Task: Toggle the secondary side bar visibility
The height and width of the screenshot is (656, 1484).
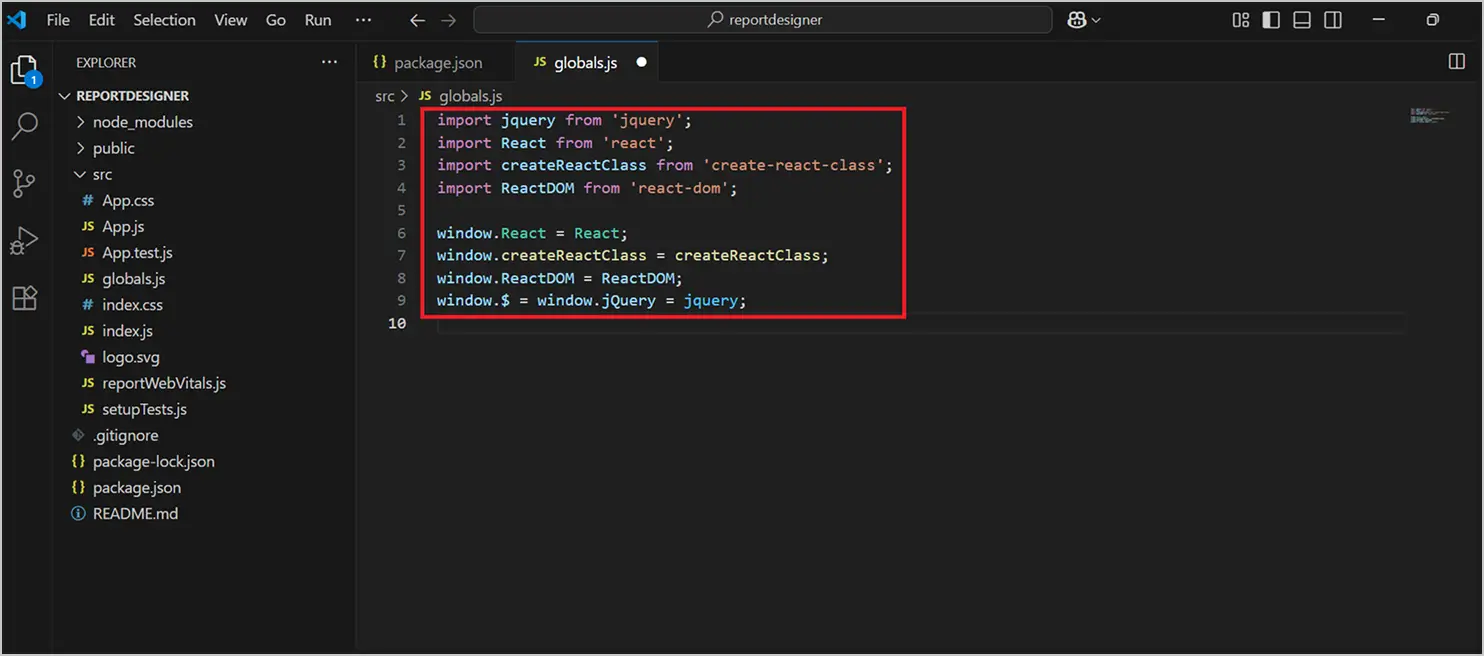Action: [1332, 20]
